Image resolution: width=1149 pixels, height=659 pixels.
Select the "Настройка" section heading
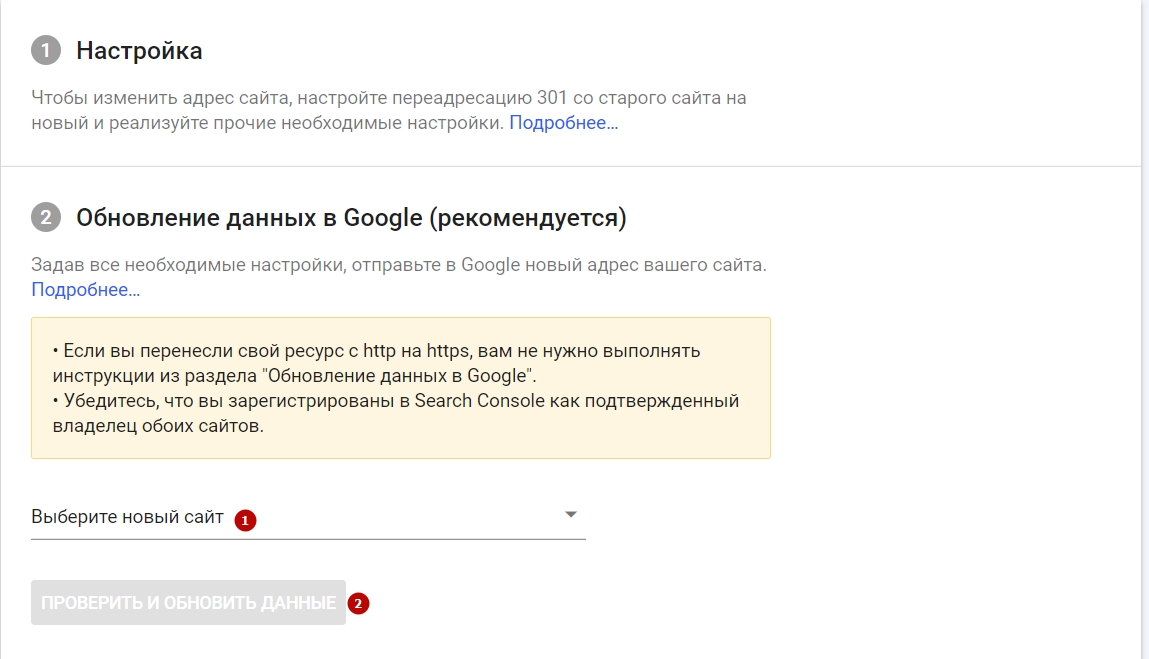point(139,50)
